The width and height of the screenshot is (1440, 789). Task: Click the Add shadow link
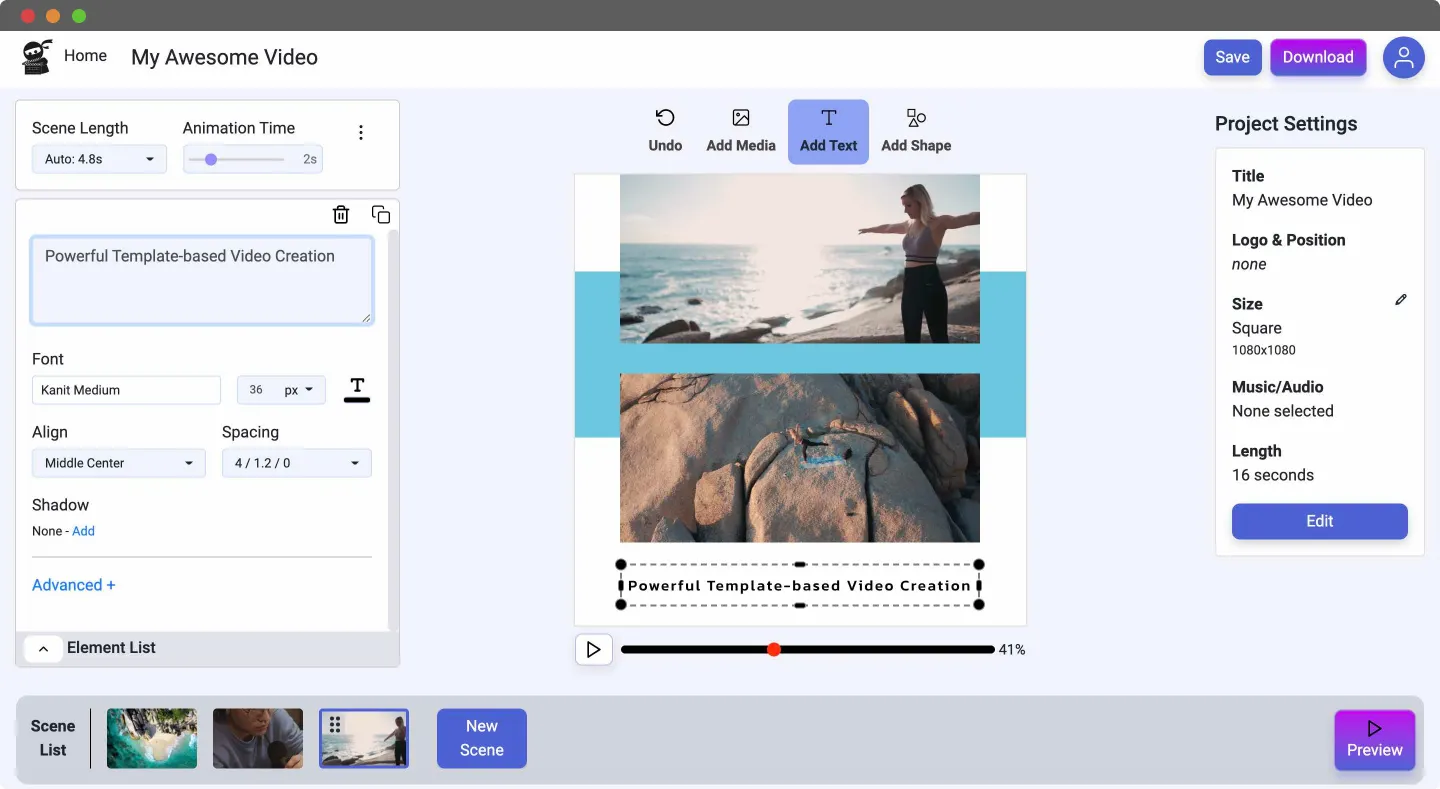(83, 531)
